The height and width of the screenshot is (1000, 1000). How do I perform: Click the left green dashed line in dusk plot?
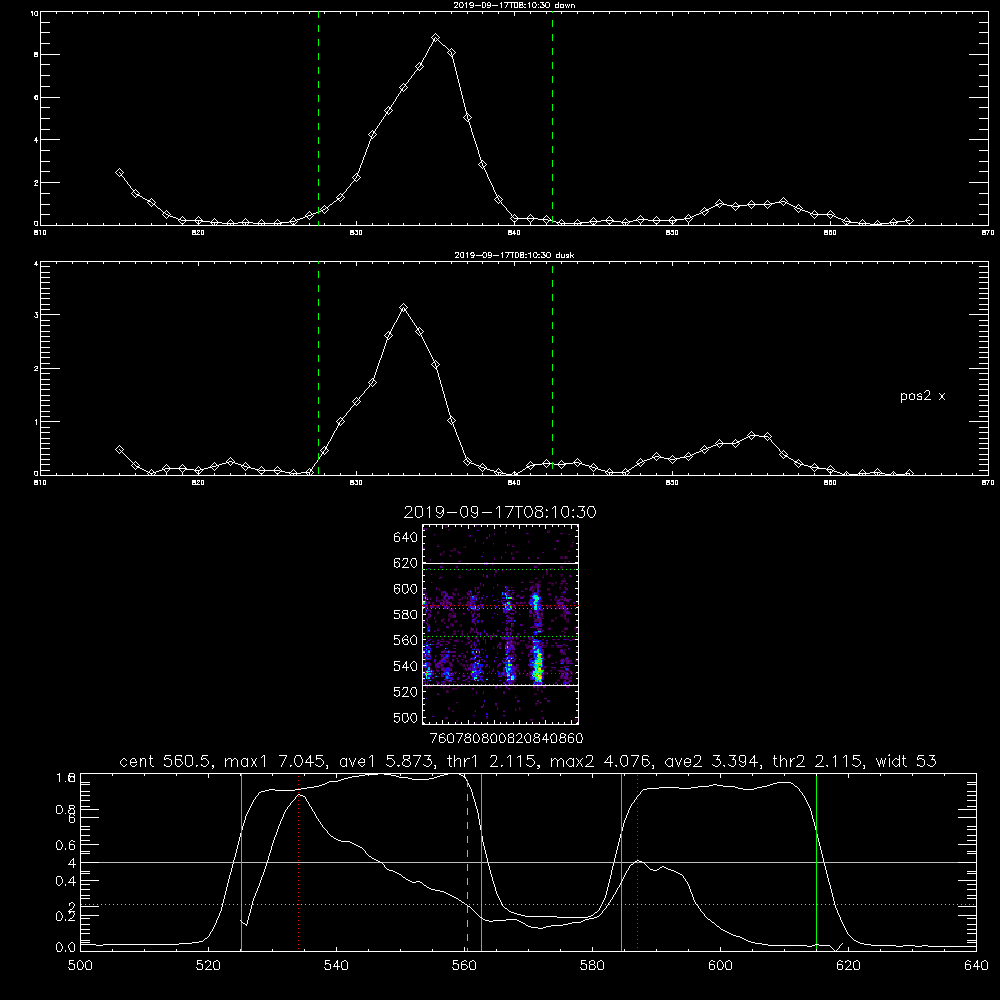point(318,369)
